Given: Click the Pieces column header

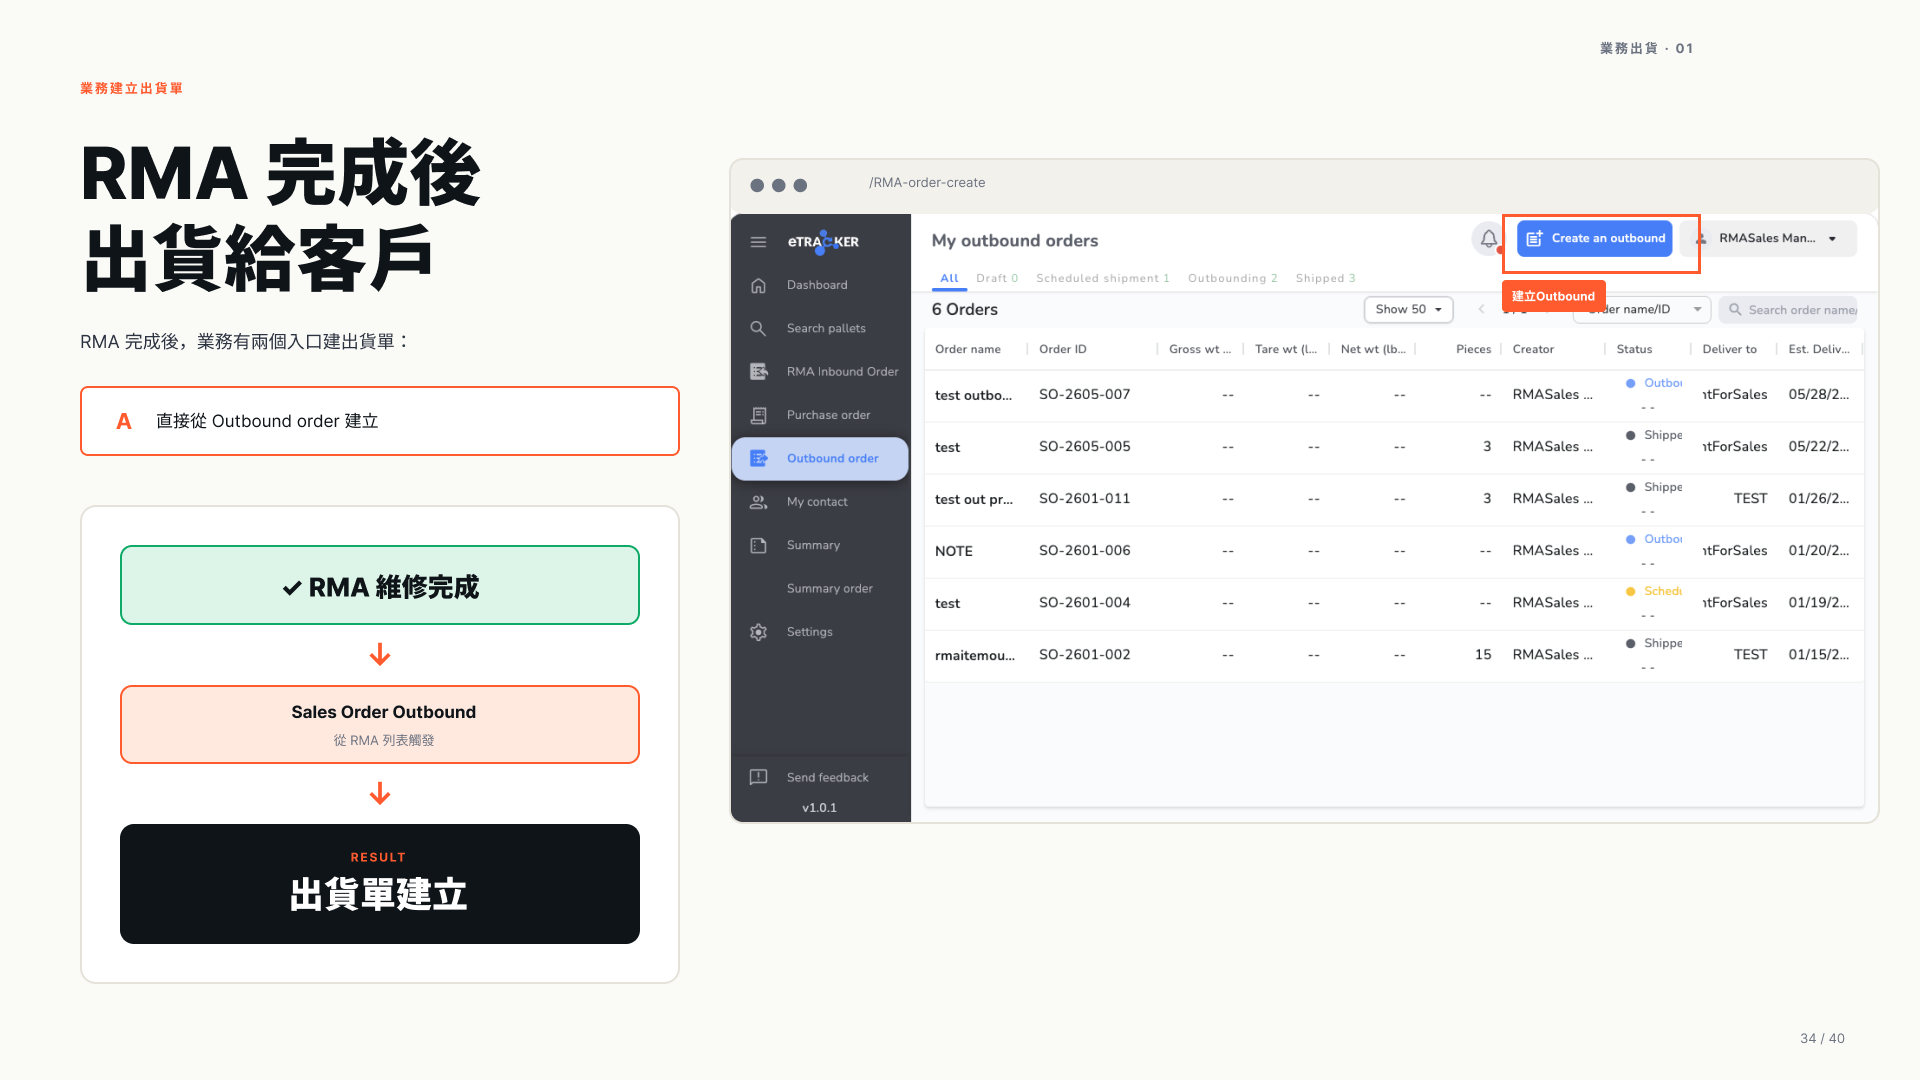Looking at the screenshot, I should [x=1473, y=349].
